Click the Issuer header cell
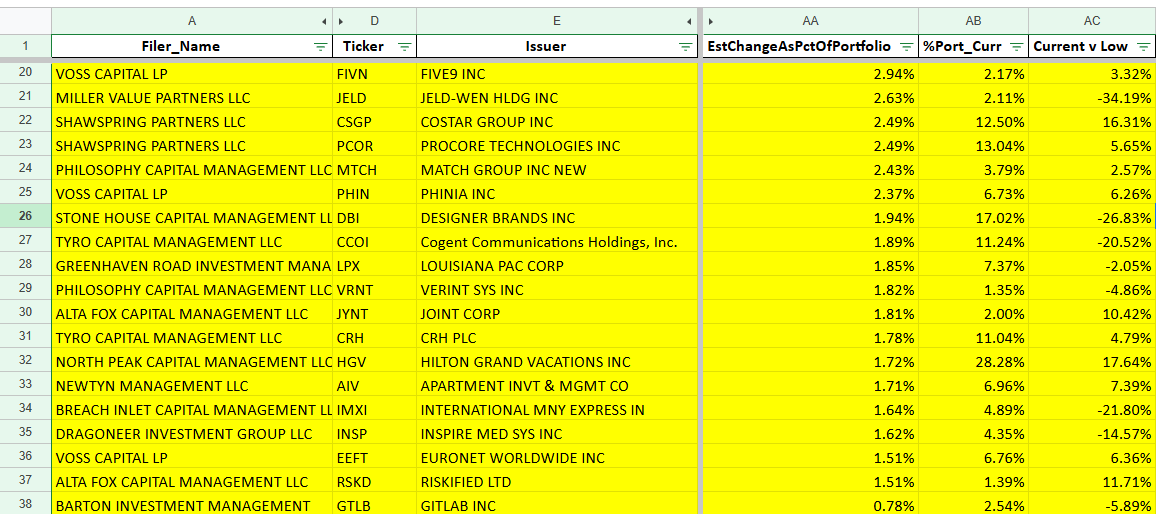1156x514 pixels. [557, 46]
